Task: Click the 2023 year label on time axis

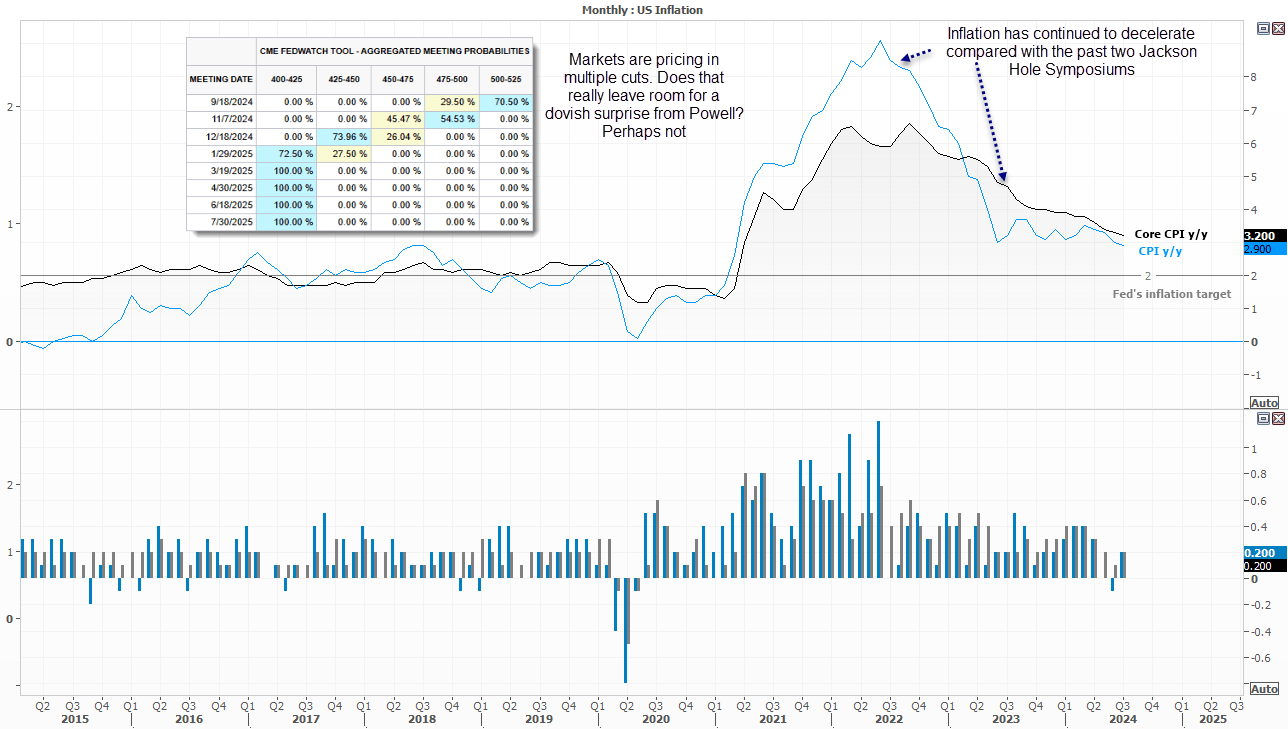Action: 1005,718
